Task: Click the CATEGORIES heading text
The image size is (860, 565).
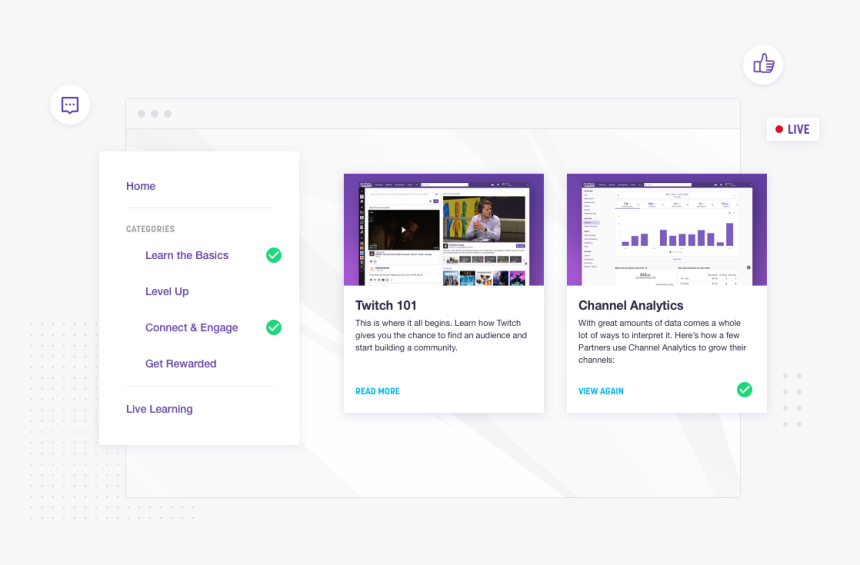Action: pyautogui.click(x=150, y=229)
